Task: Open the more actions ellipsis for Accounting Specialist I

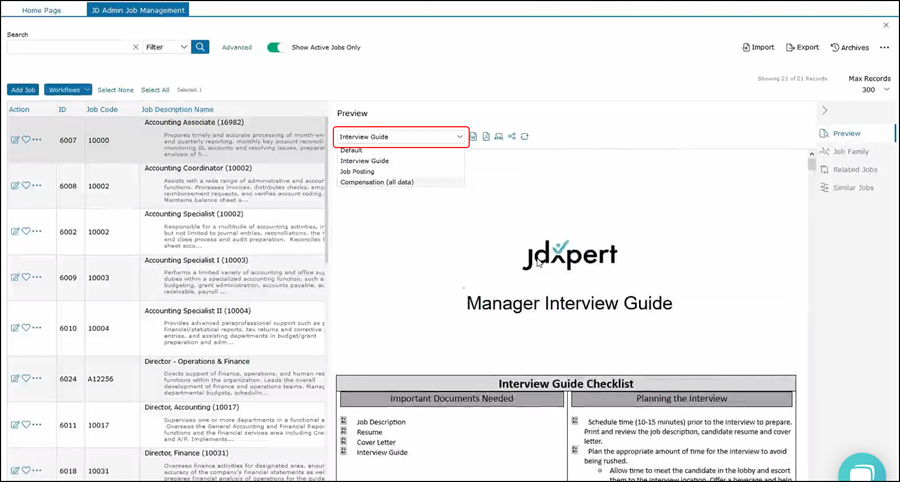Action: pos(37,277)
